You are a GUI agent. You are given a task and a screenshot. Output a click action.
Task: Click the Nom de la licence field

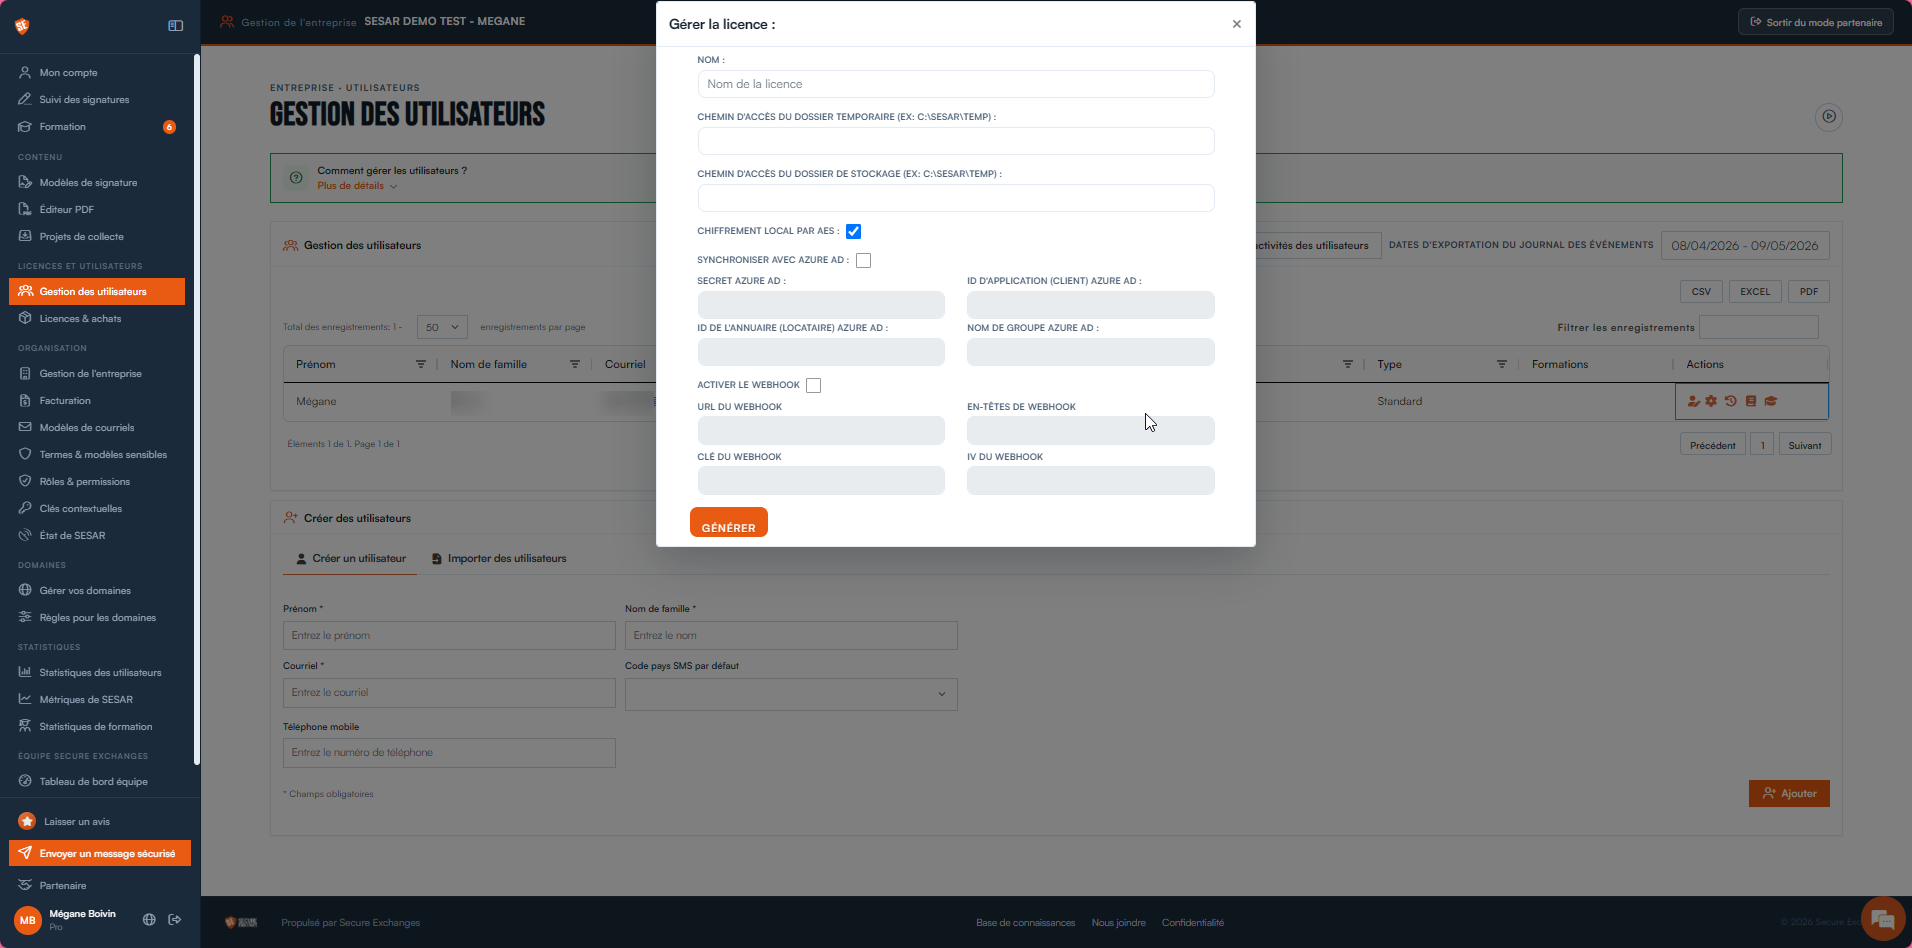click(x=956, y=84)
